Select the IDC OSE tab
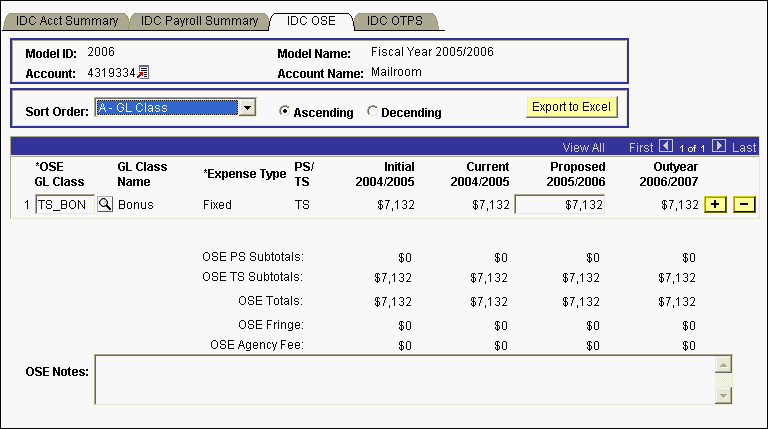The width and height of the screenshot is (768, 429). (311, 21)
